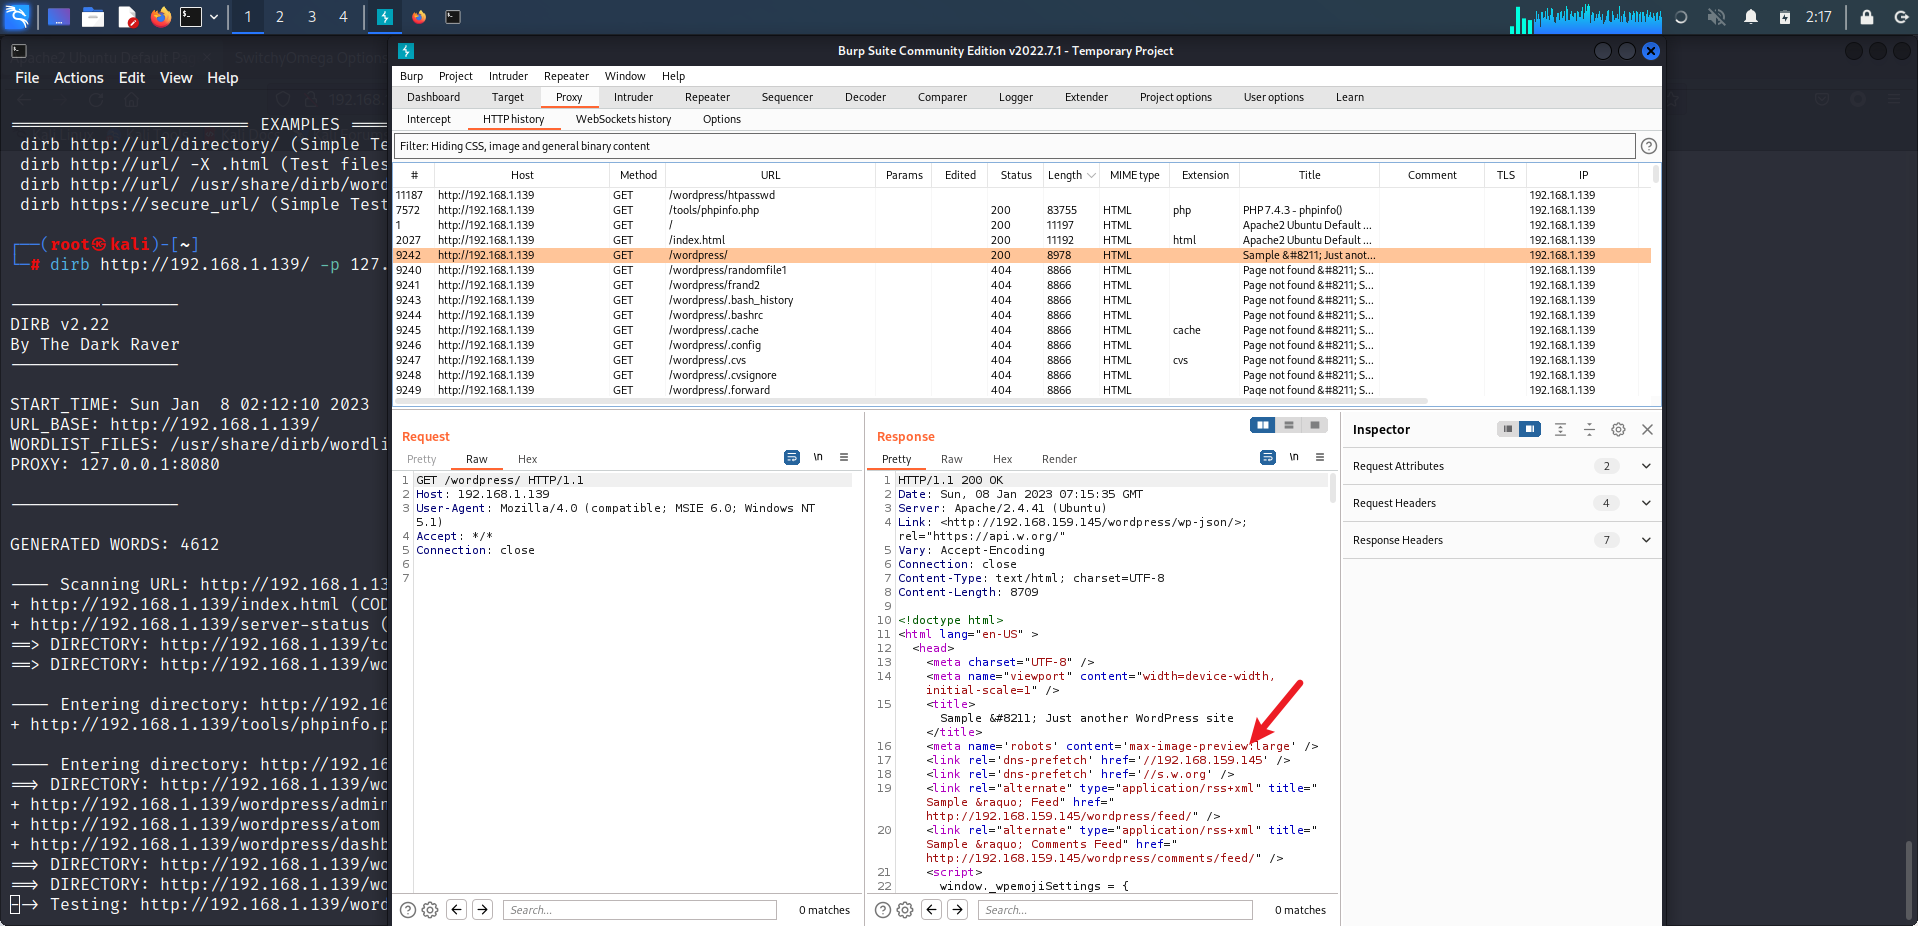1918x926 pixels.
Task: Switch Request view to Pretty
Action: coord(421,459)
